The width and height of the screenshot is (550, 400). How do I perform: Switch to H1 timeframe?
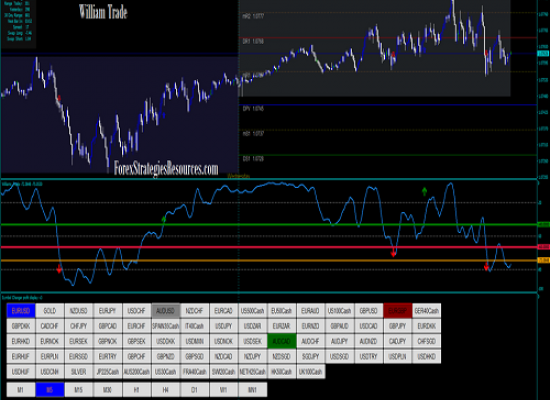click(137, 390)
